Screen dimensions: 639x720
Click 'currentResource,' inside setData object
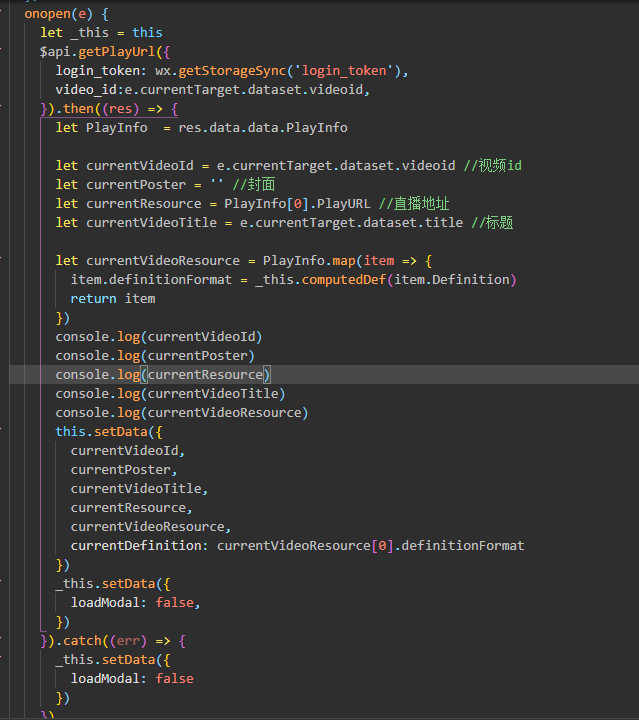(131, 508)
